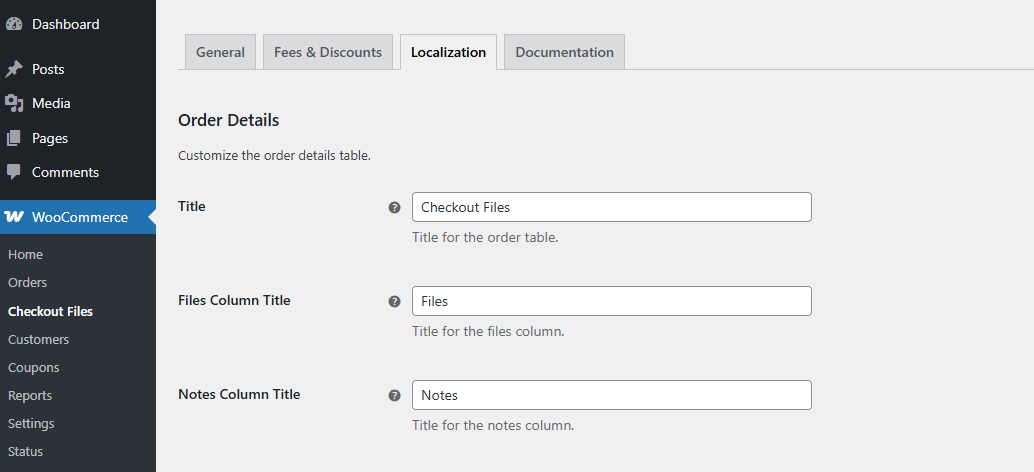Click 'Title for the files column.' description
The height and width of the screenshot is (472, 1034).
click(x=488, y=332)
